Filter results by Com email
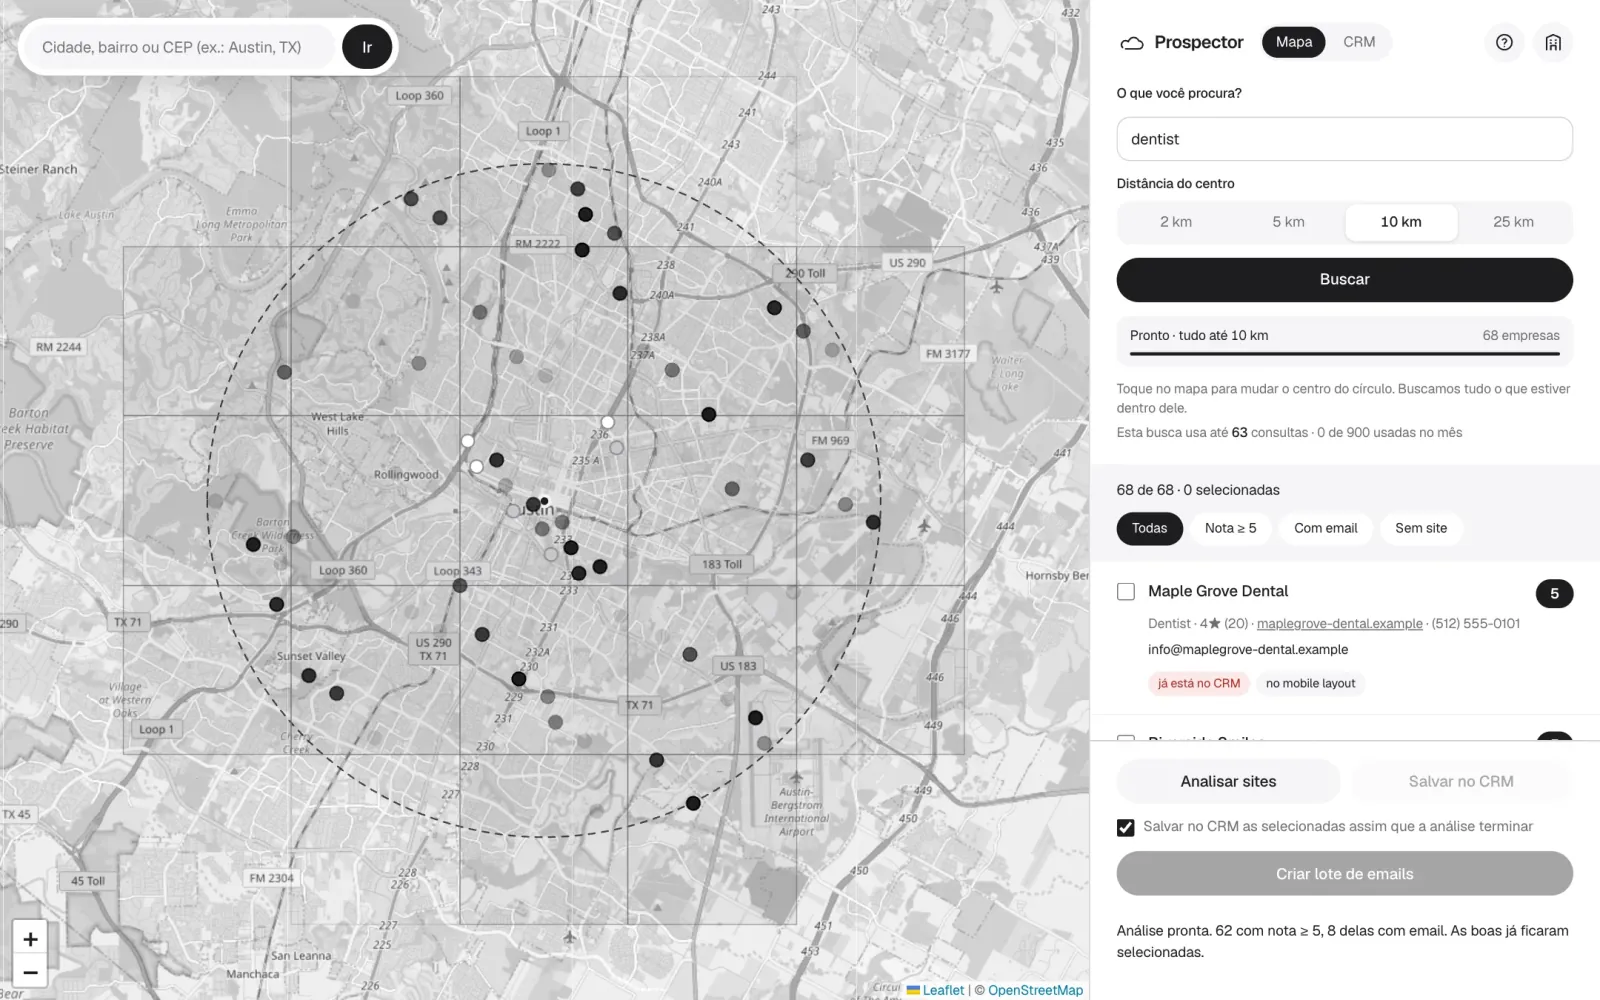Image resolution: width=1600 pixels, height=1000 pixels. [x=1326, y=528]
